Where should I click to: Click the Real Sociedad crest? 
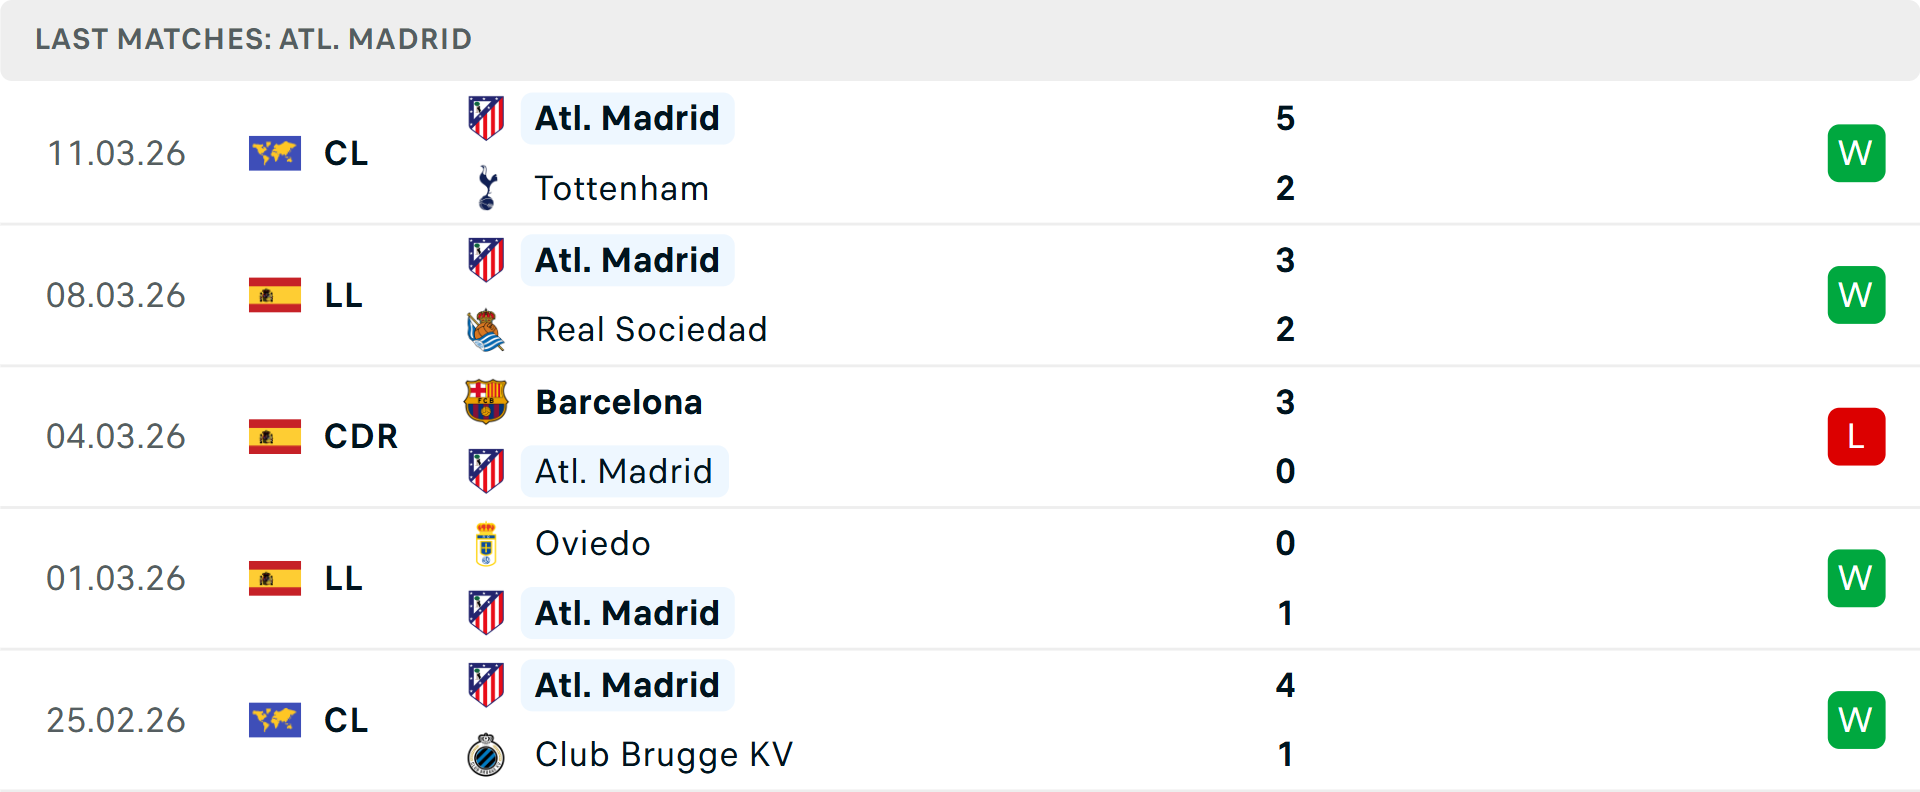(x=487, y=330)
